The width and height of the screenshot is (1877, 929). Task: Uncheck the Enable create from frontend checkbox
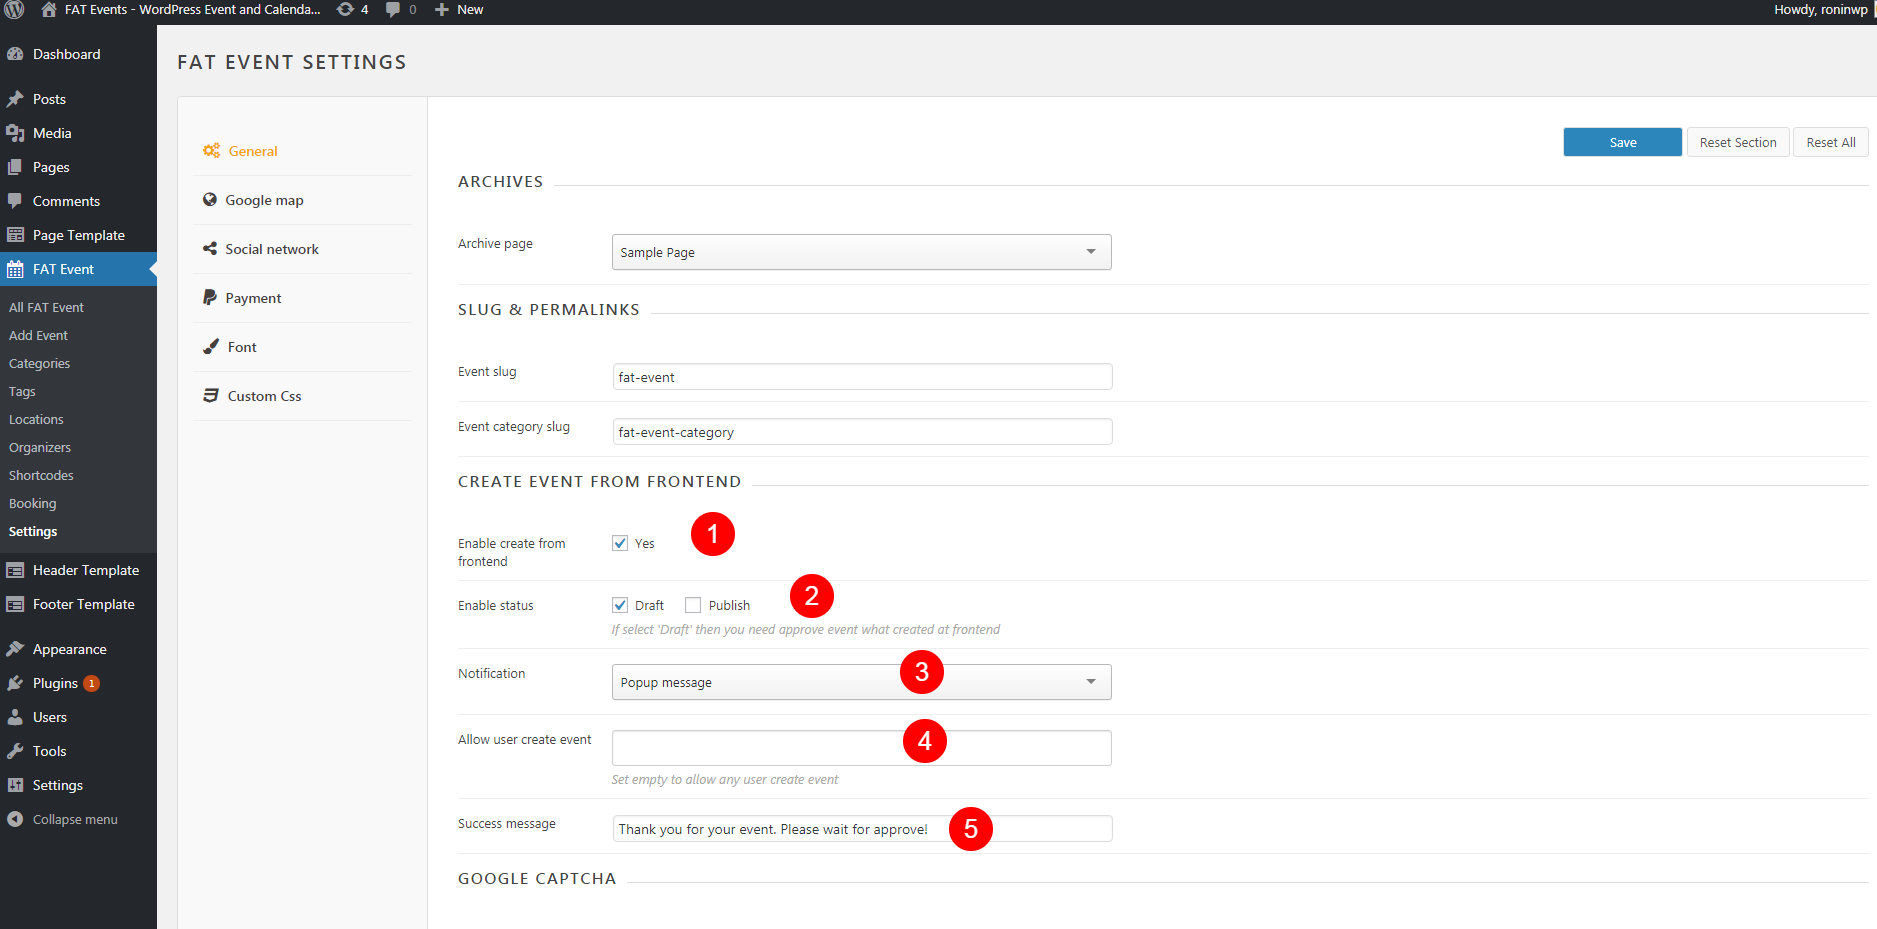click(620, 543)
